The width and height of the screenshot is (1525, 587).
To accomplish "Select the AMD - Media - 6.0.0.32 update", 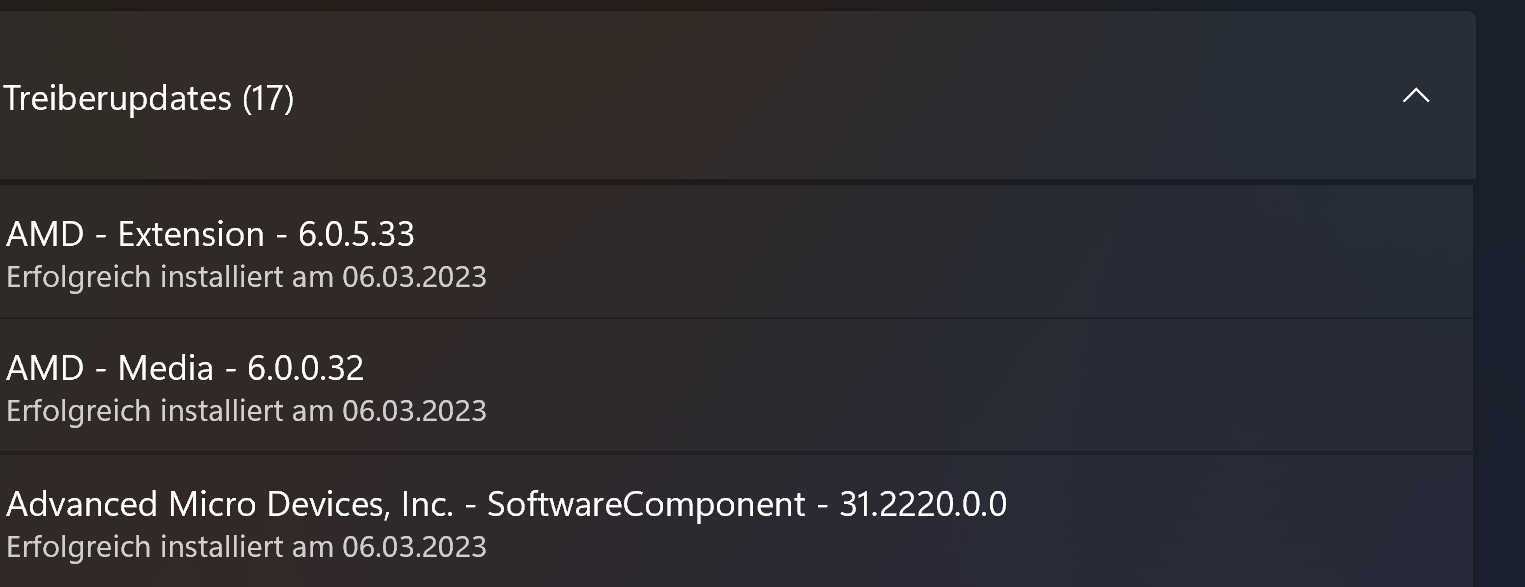I will pos(185,369).
